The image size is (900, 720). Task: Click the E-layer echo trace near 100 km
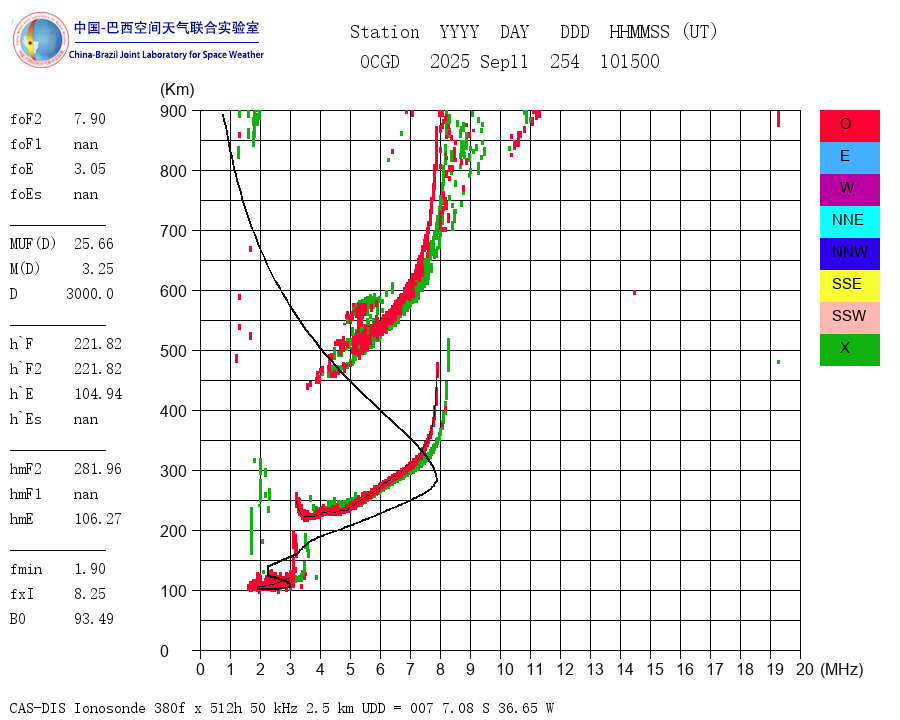(x=273, y=582)
